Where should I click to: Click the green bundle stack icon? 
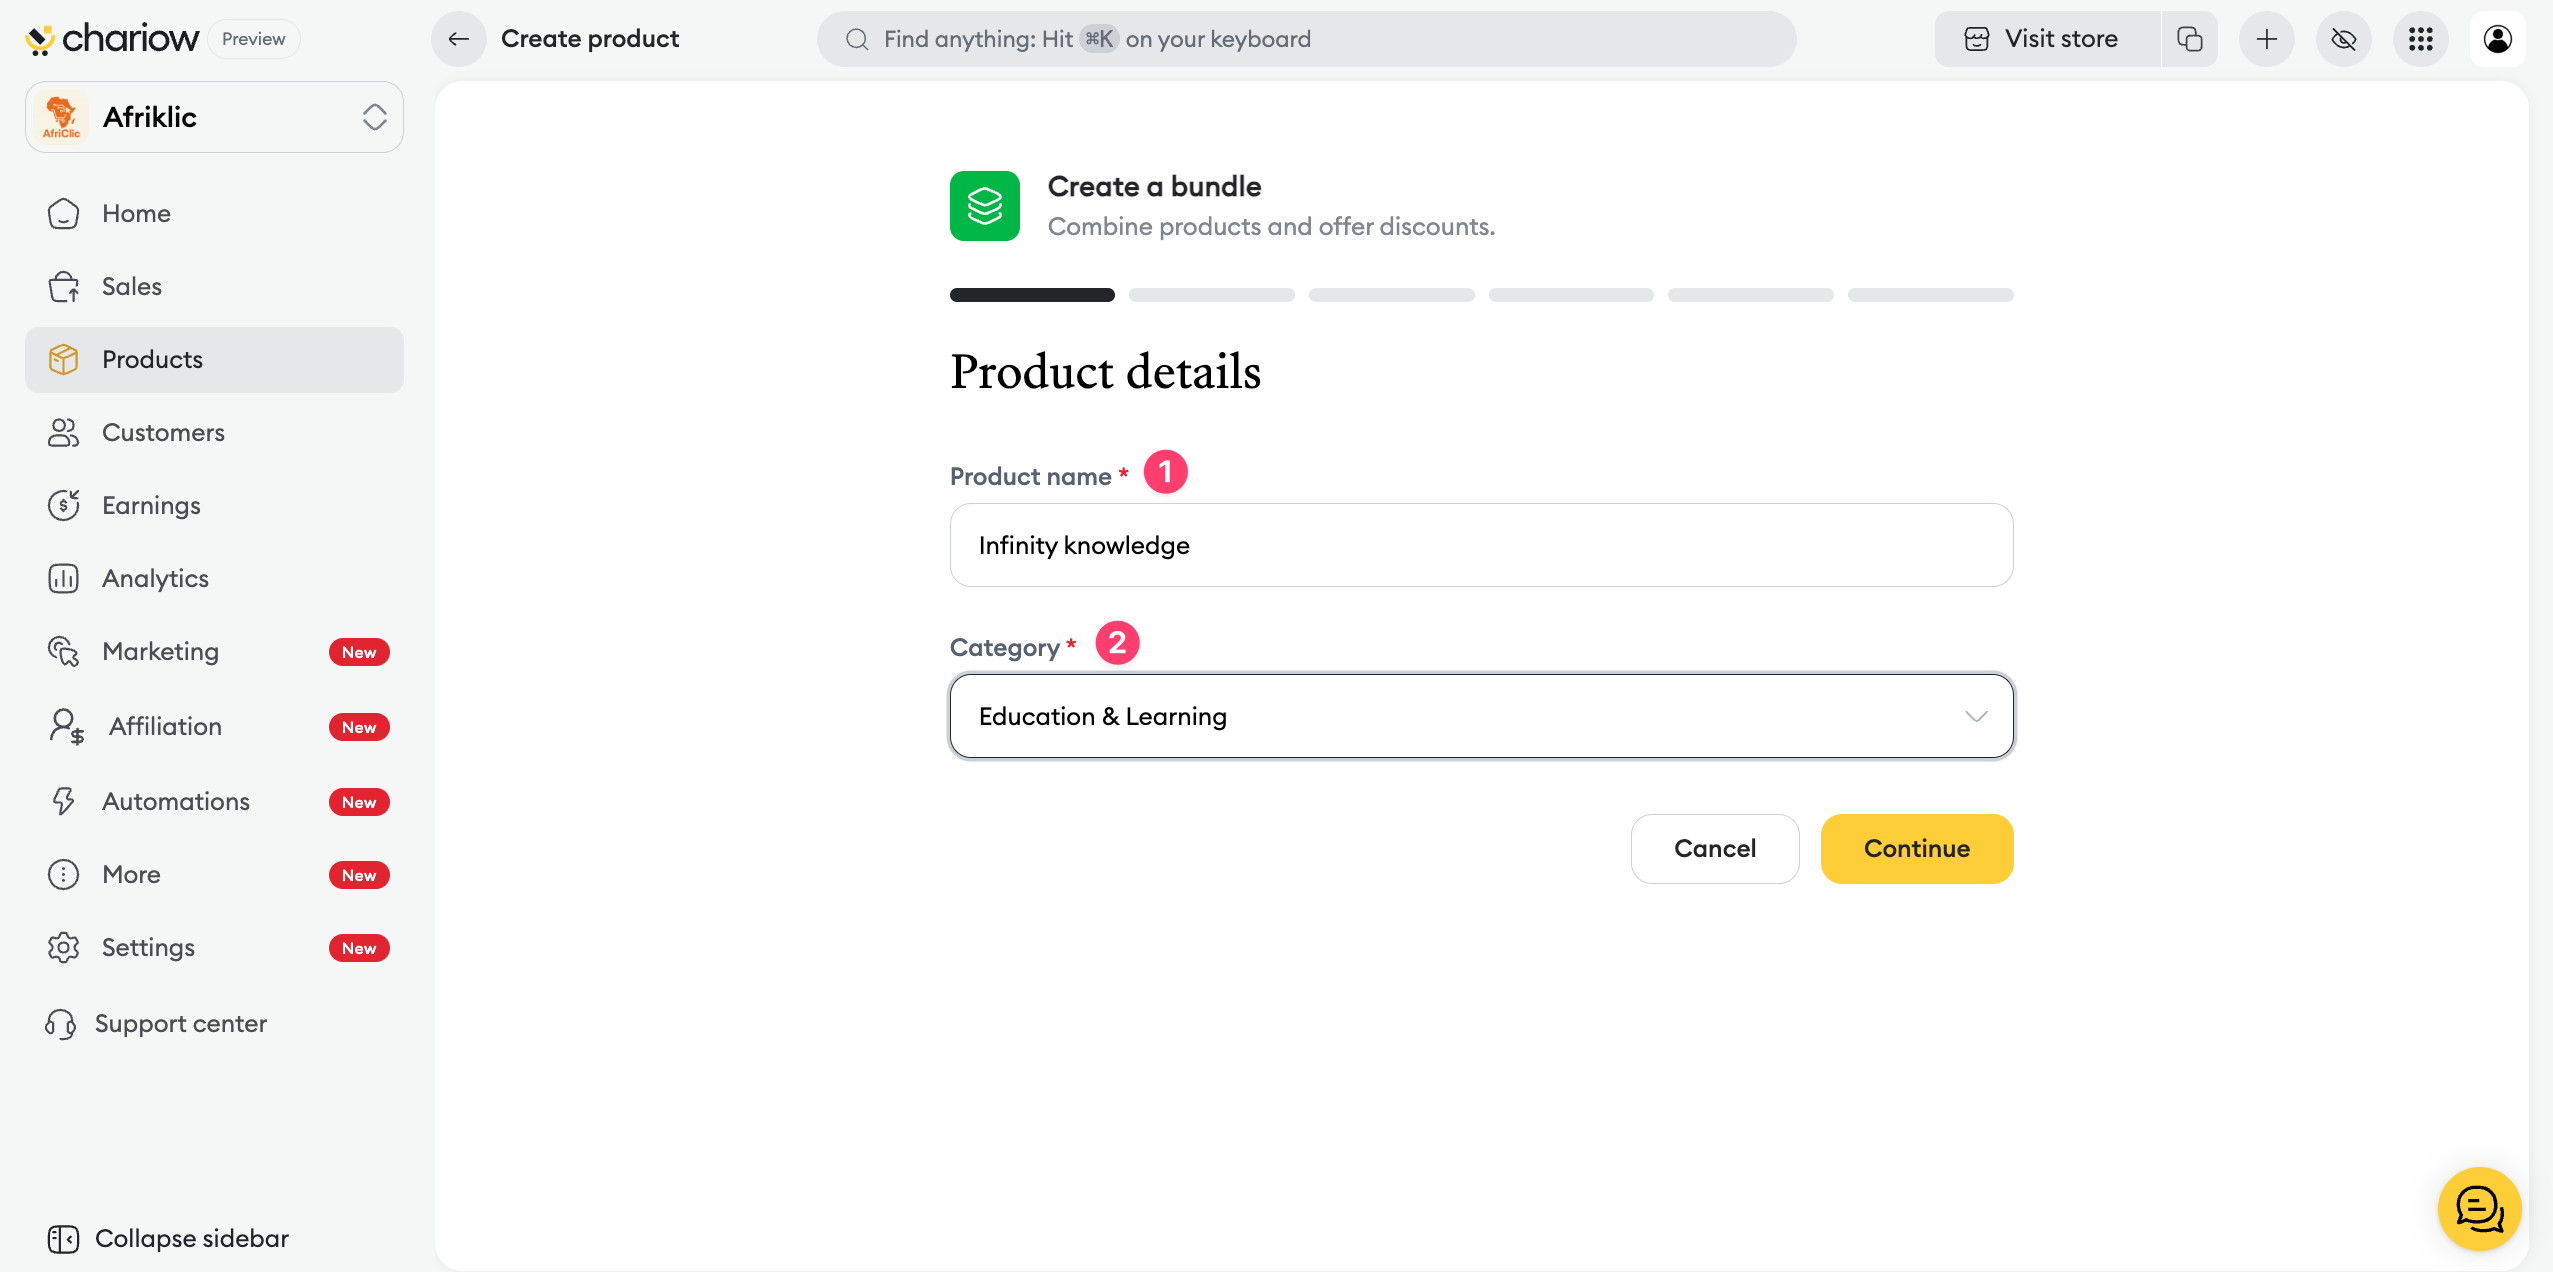985,206
